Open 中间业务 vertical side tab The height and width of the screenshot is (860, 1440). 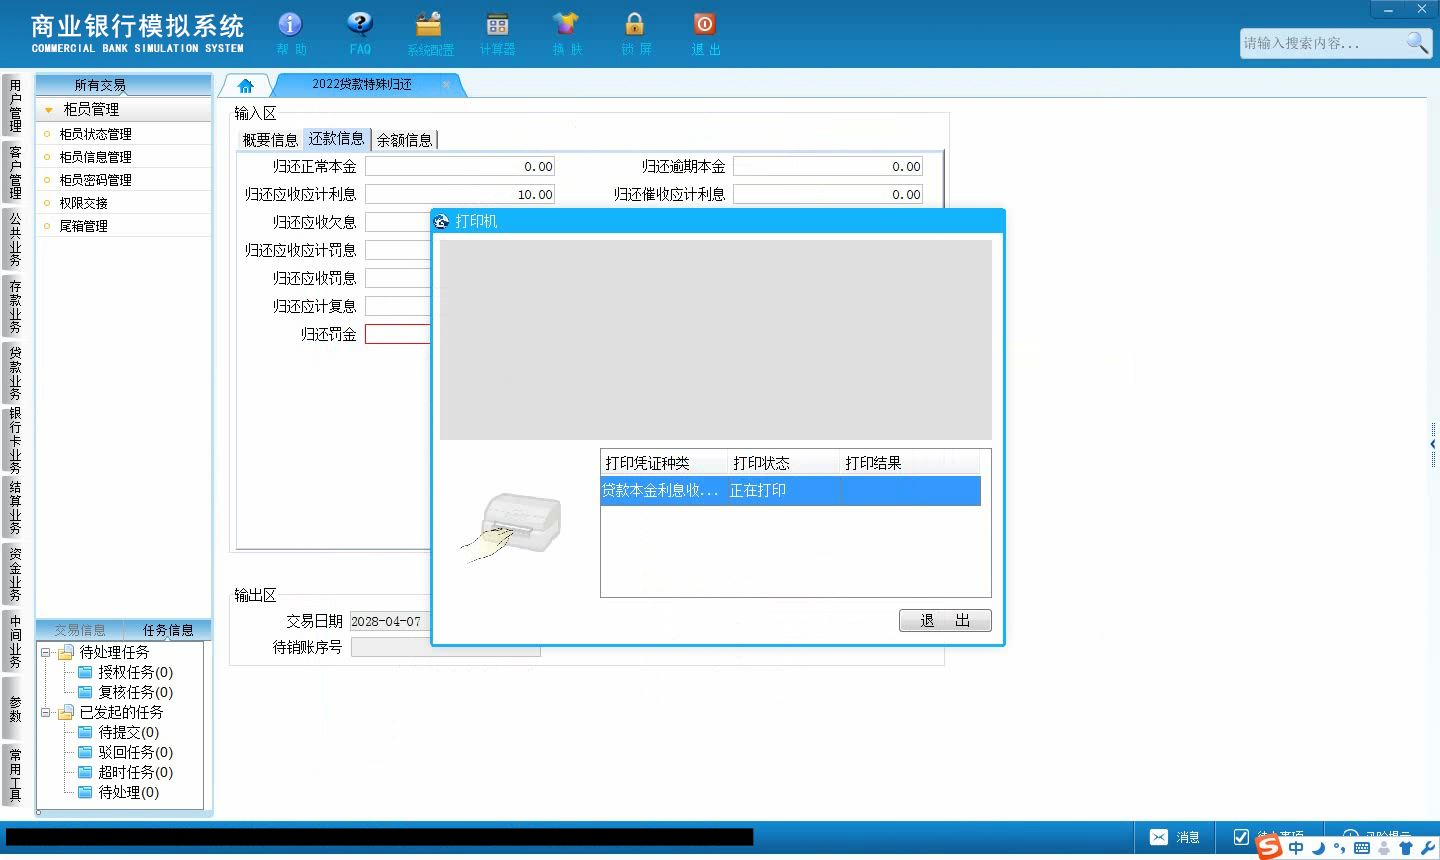pyautogui.click(x=15, y=641)
